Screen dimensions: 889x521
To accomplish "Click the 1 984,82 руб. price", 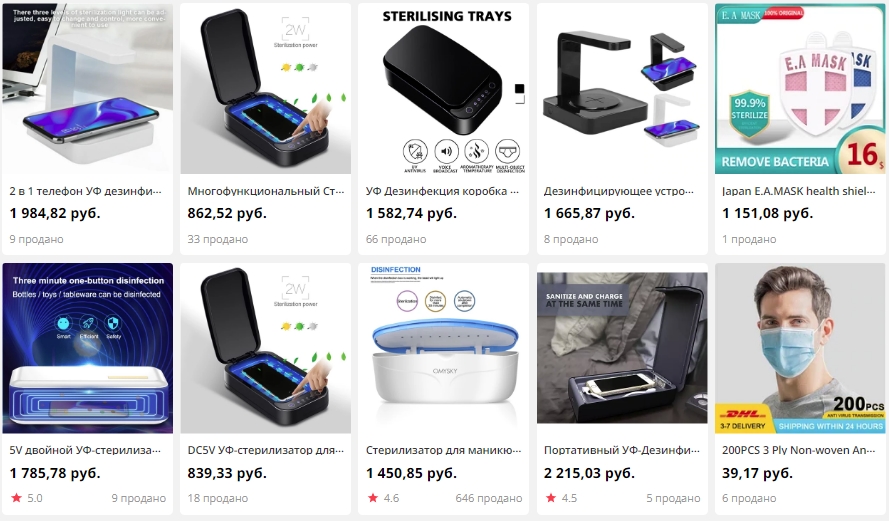I will click(55, 213).
